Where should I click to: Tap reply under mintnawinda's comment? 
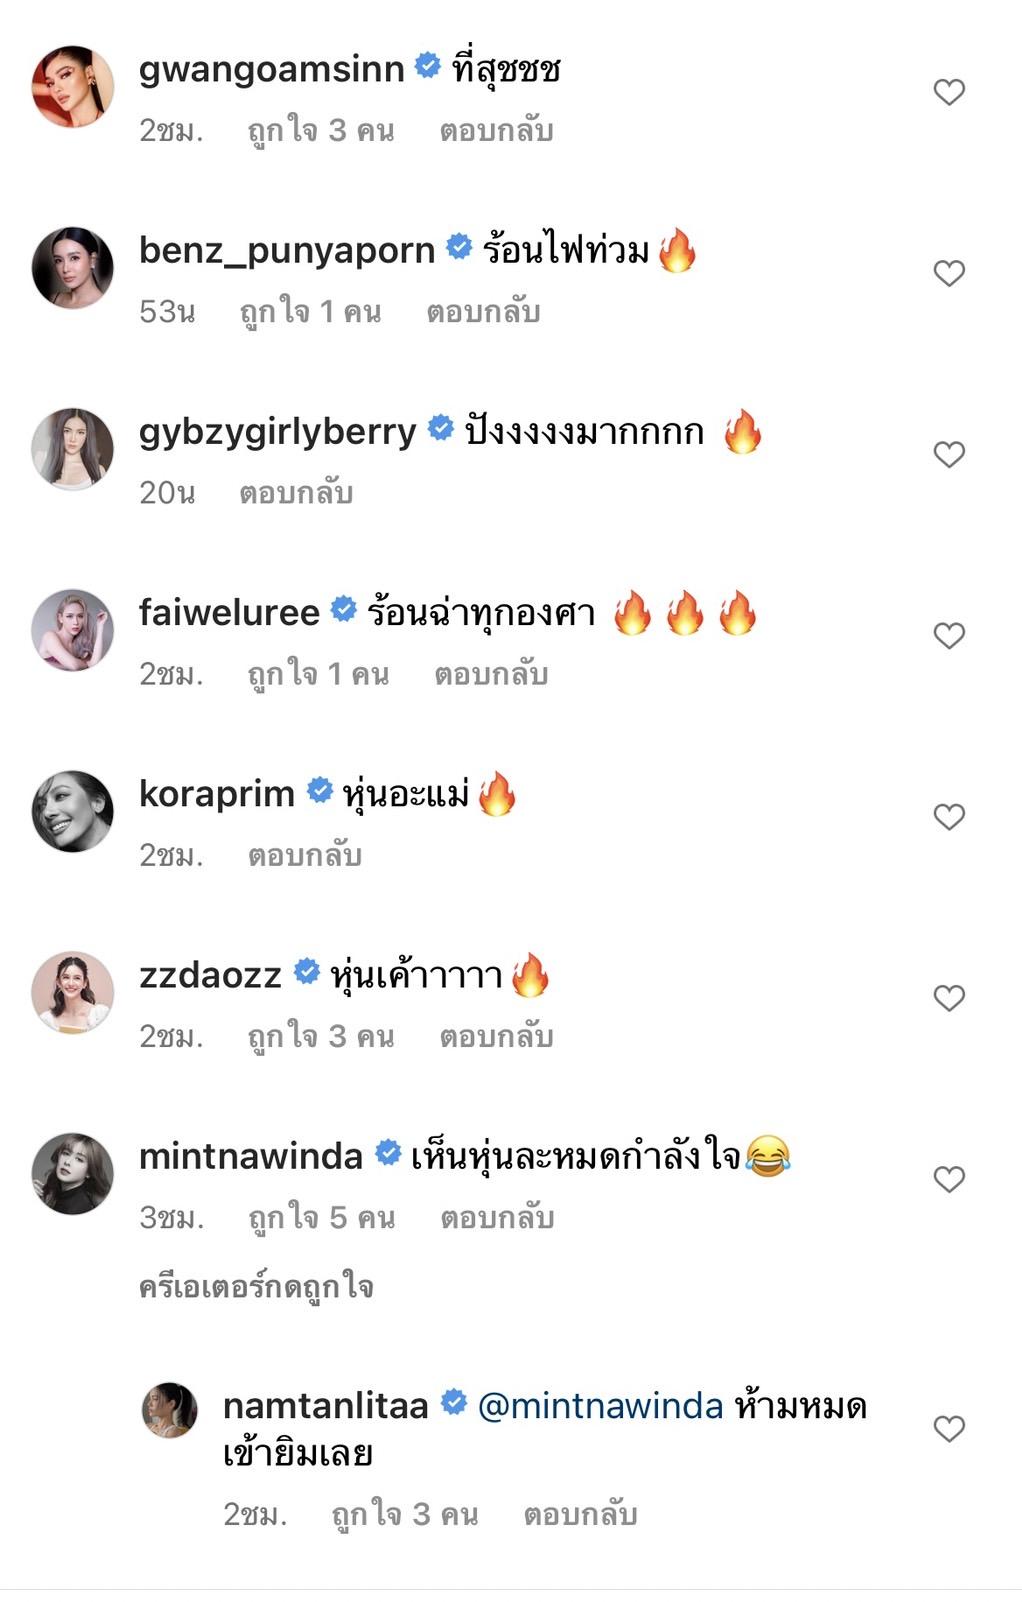(x=497, y=1218)
